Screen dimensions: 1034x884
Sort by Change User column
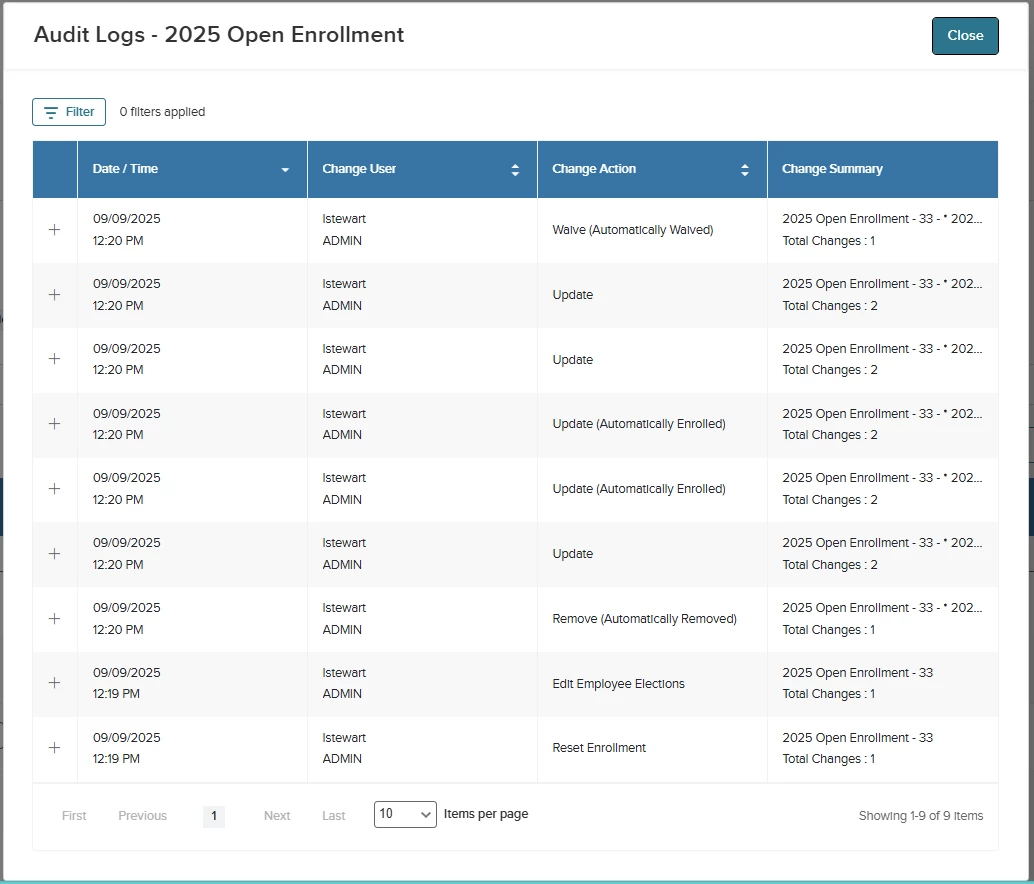tap(422, 169)
